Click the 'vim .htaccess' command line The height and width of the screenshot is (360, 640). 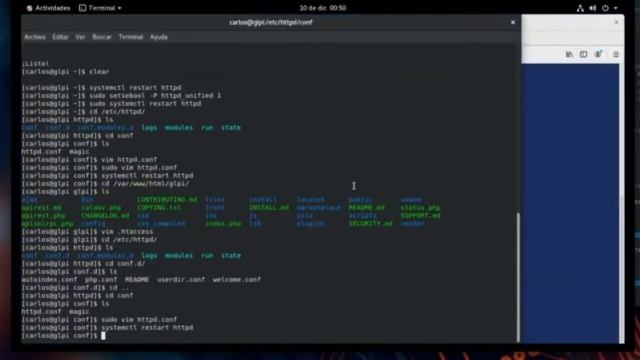coord(87,231)
